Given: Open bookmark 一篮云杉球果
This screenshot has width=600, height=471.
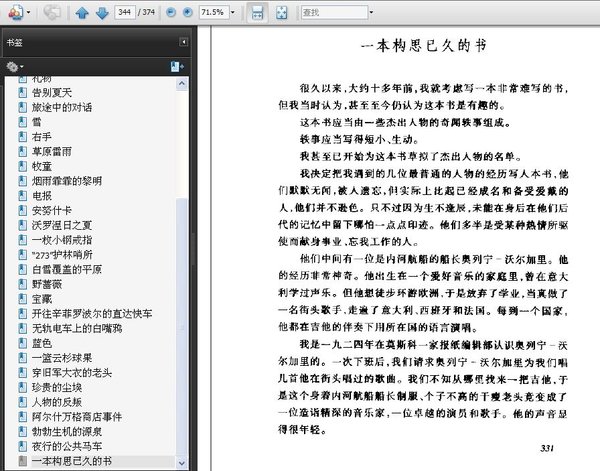Looking at the screenshot, I should click(62, 358).
